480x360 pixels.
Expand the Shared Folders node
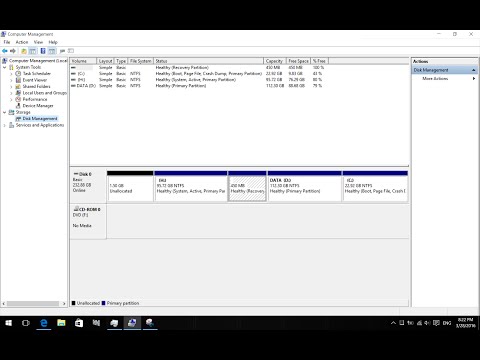click(x=11, y=86)
